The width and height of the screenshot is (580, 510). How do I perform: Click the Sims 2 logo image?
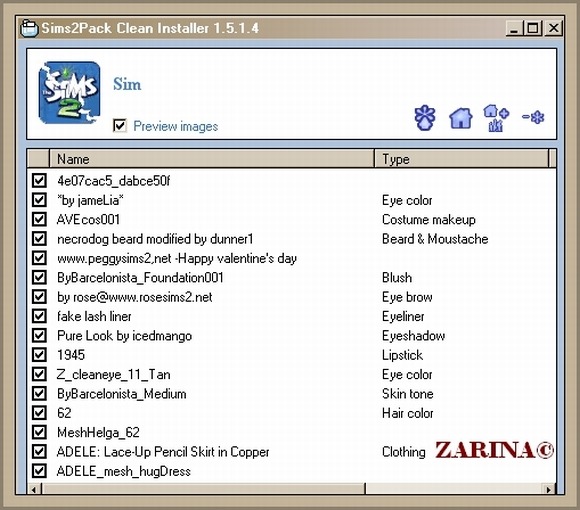69,92
